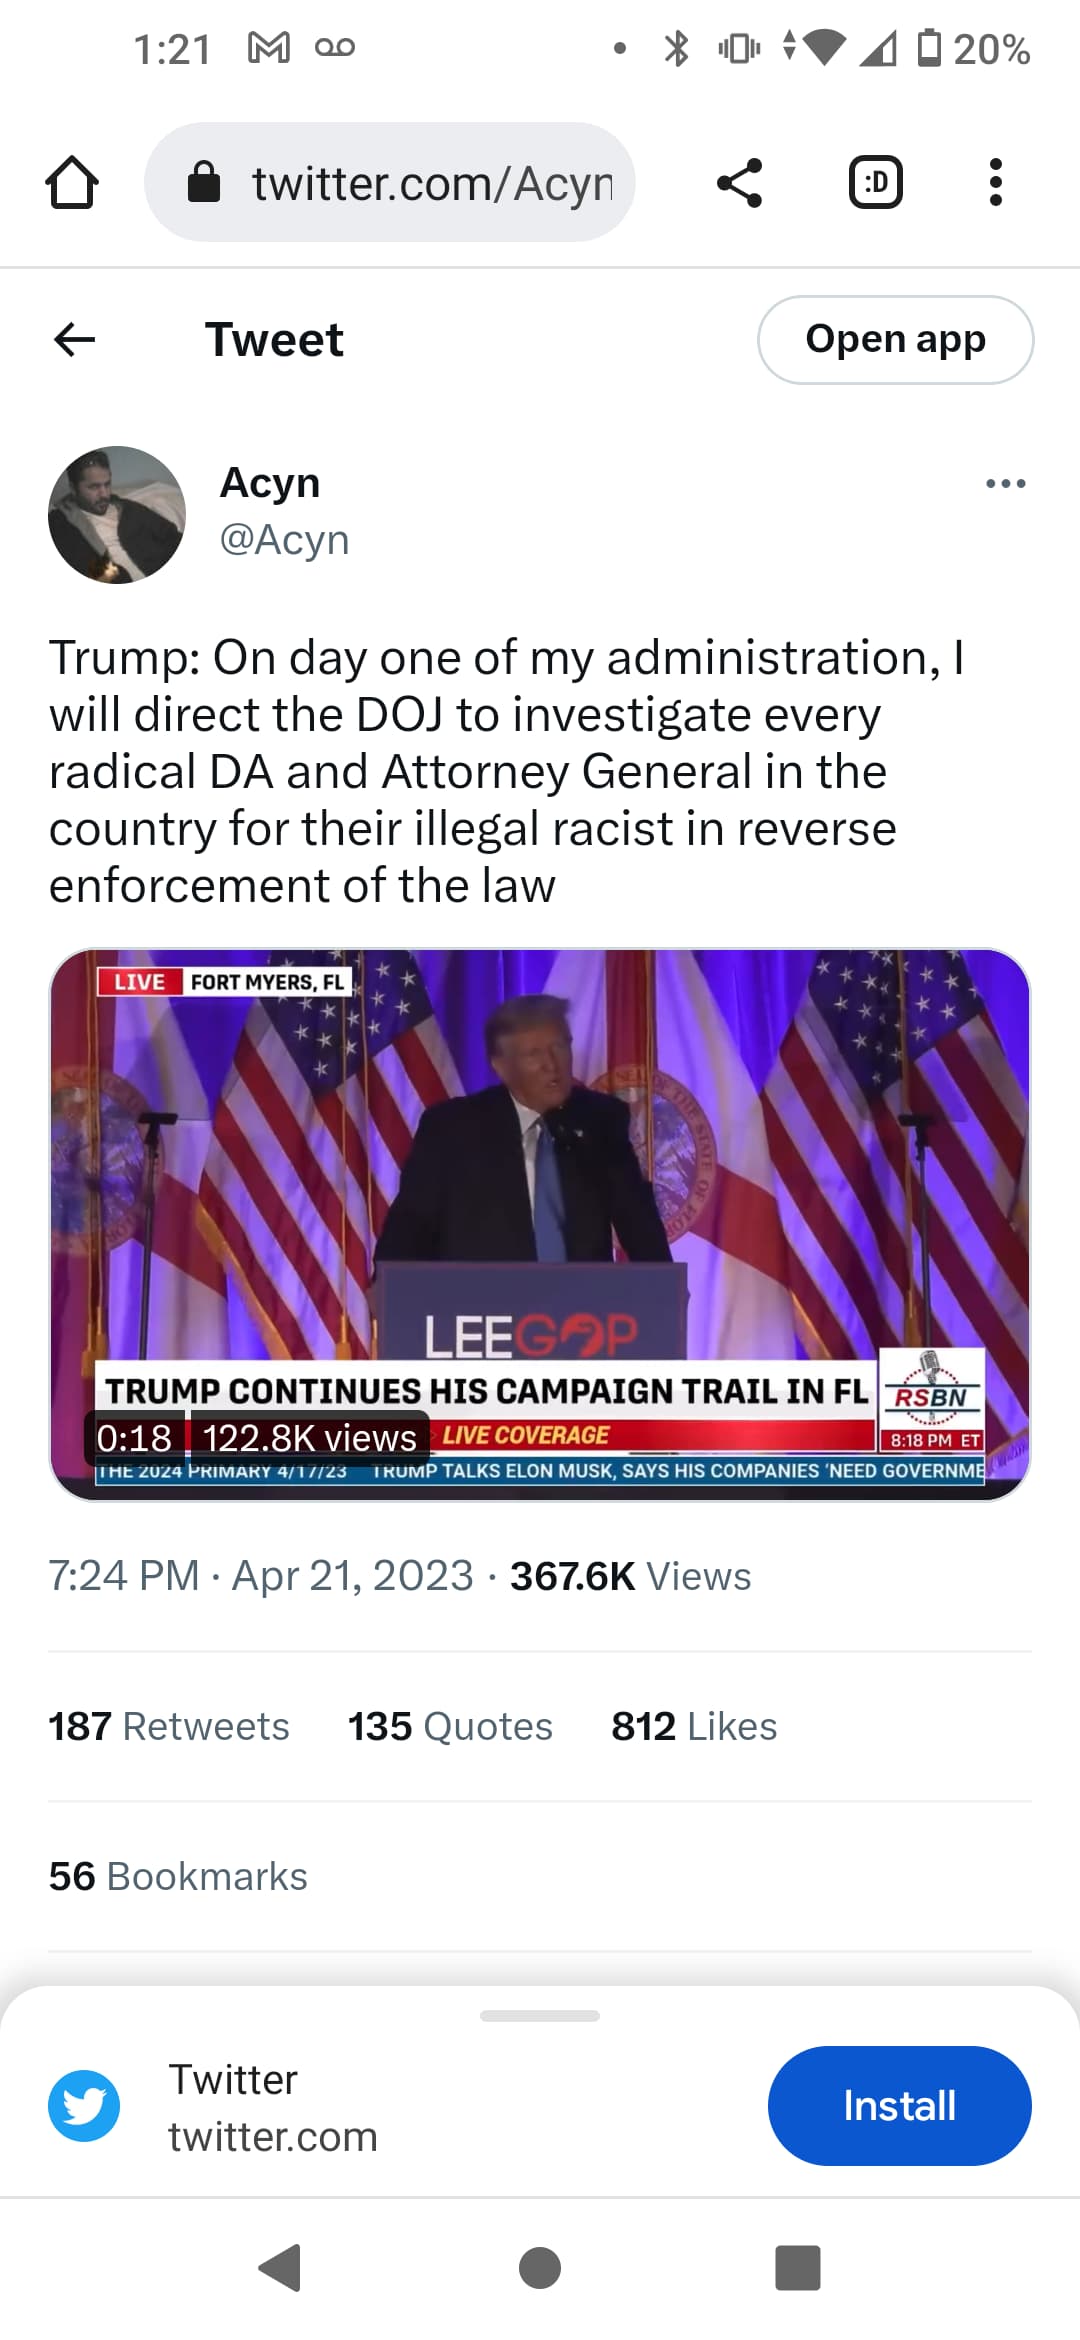Tap the Android recent apps square
1080x2340 pixels.
[x=798, y=2267]
